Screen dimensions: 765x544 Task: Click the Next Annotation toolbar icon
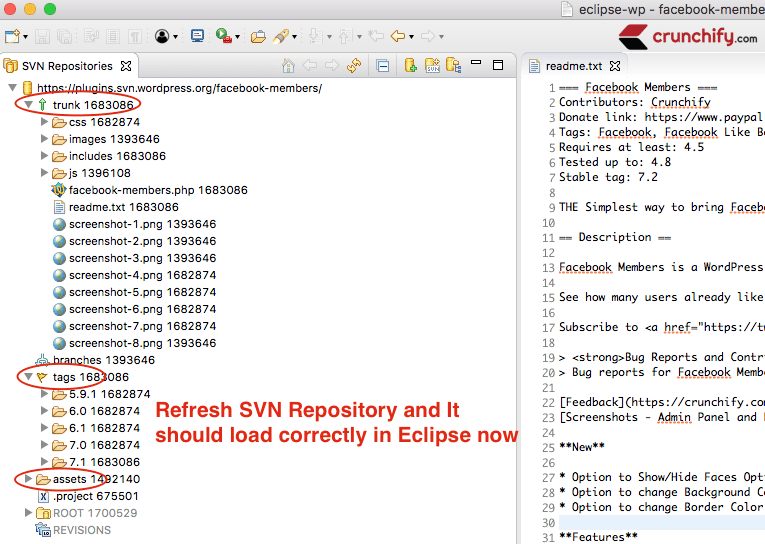pyautogui.click(x=315, y=36)
